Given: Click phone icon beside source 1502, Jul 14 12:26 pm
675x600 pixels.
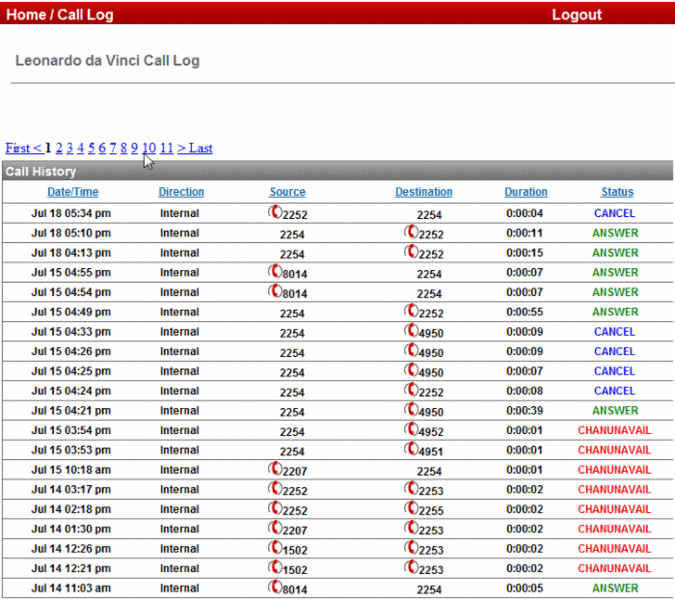Looking at the screenshot, I should coord(275,547).
